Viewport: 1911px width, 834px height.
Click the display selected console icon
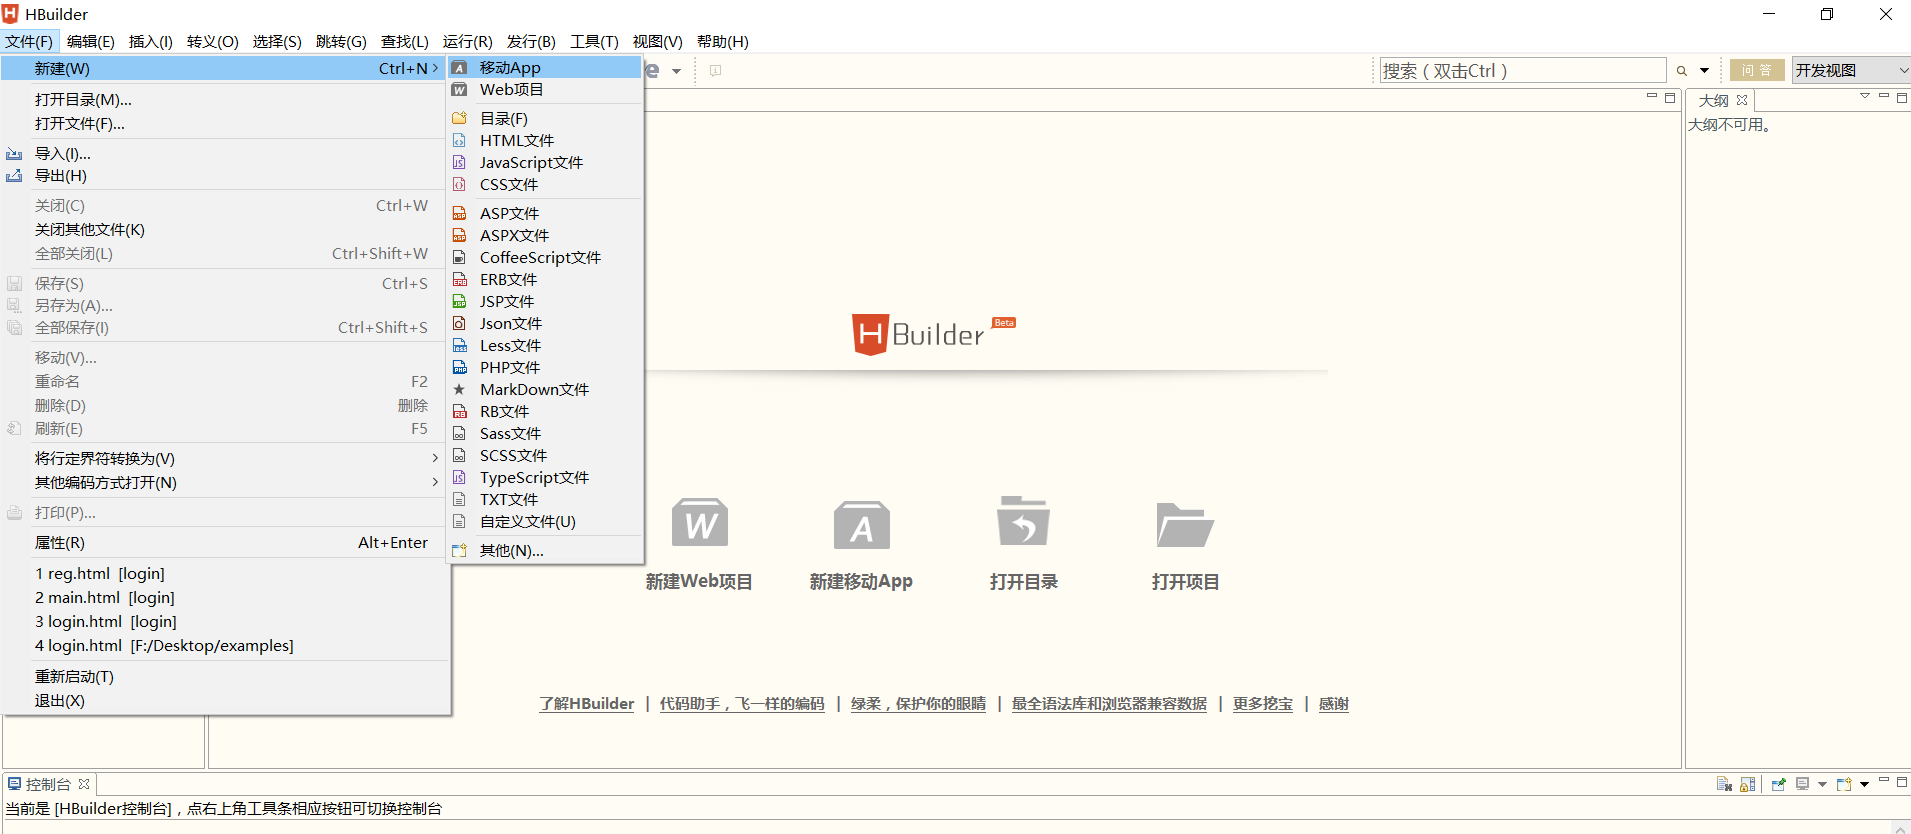[1802, 784]
